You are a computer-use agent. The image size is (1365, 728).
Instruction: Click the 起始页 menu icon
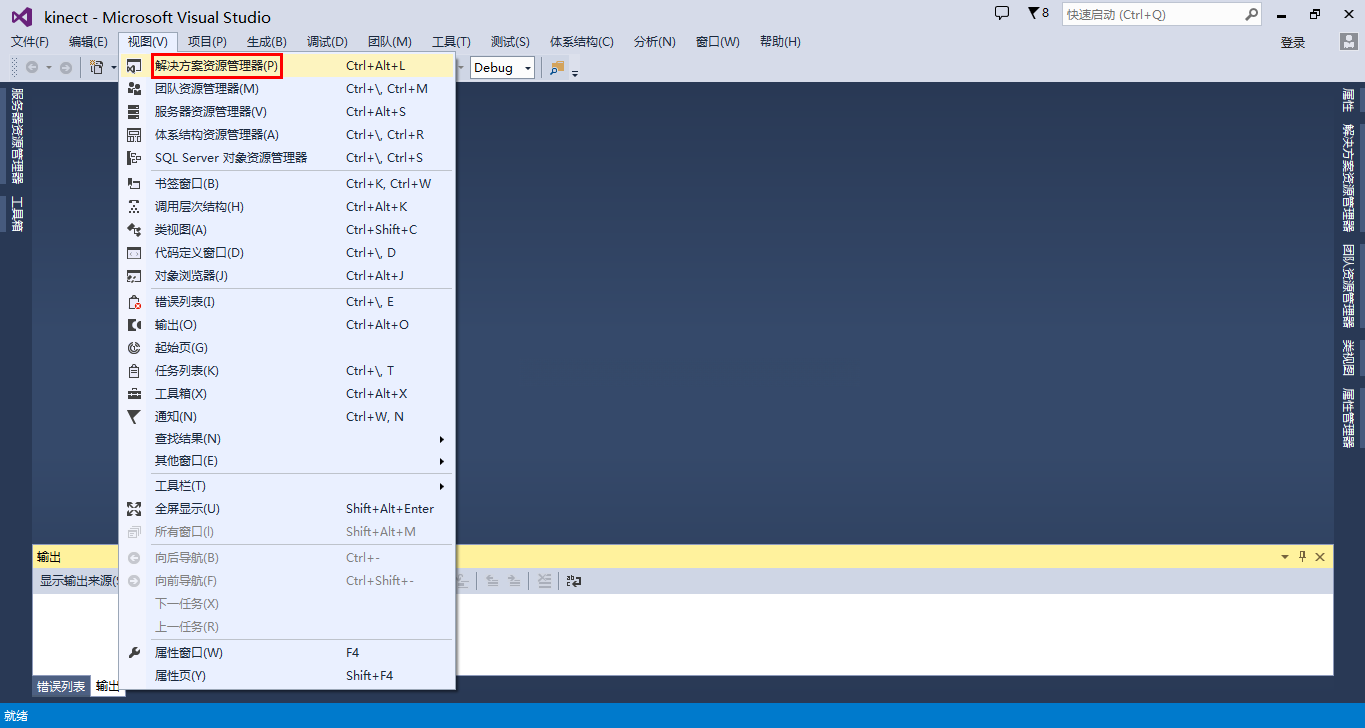click(134, 348)
